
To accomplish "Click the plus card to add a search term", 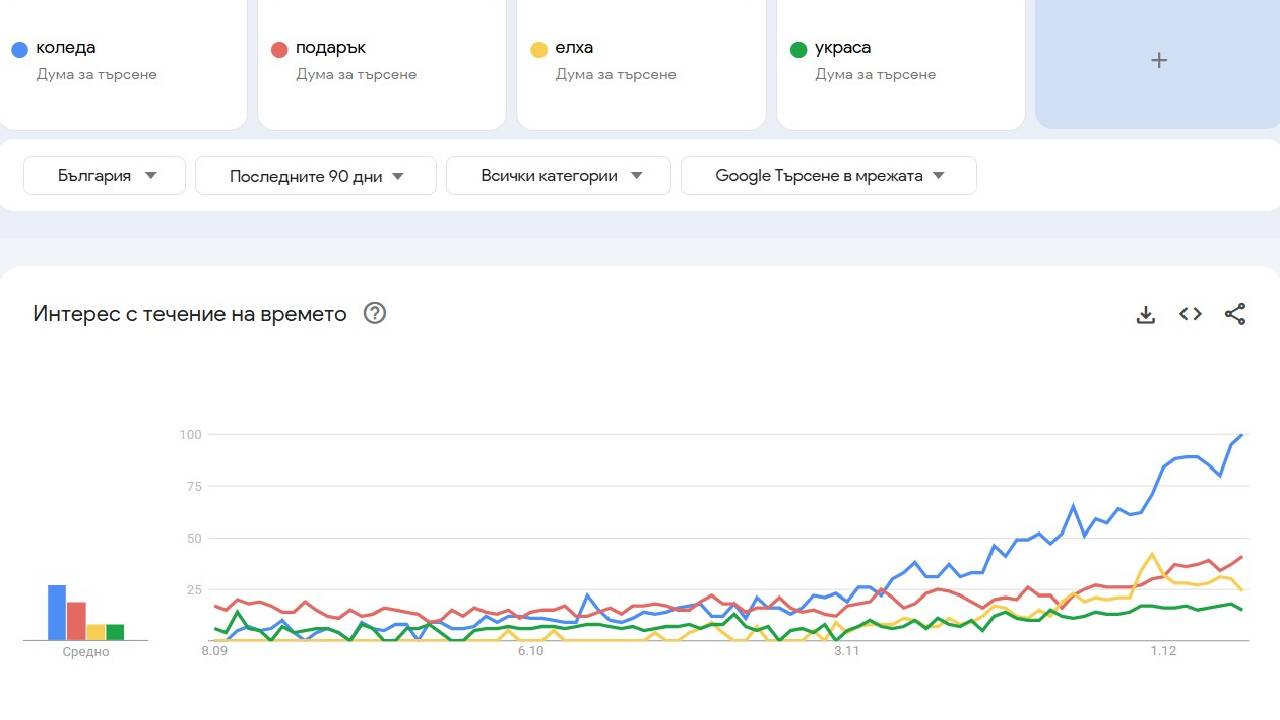I will point(1158,60).
